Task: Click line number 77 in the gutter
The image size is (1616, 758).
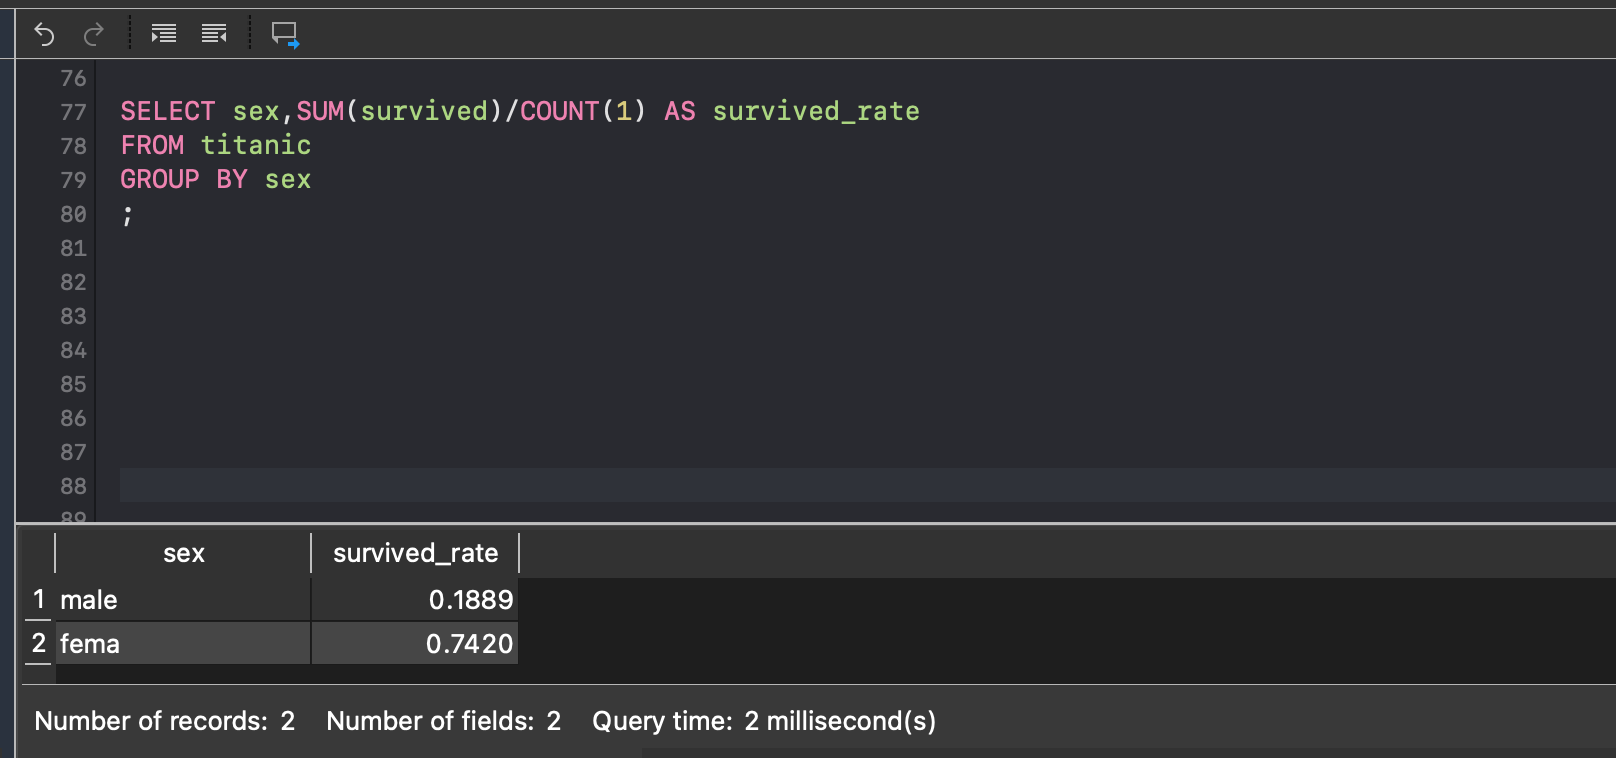Action: (x=73, y=112)
